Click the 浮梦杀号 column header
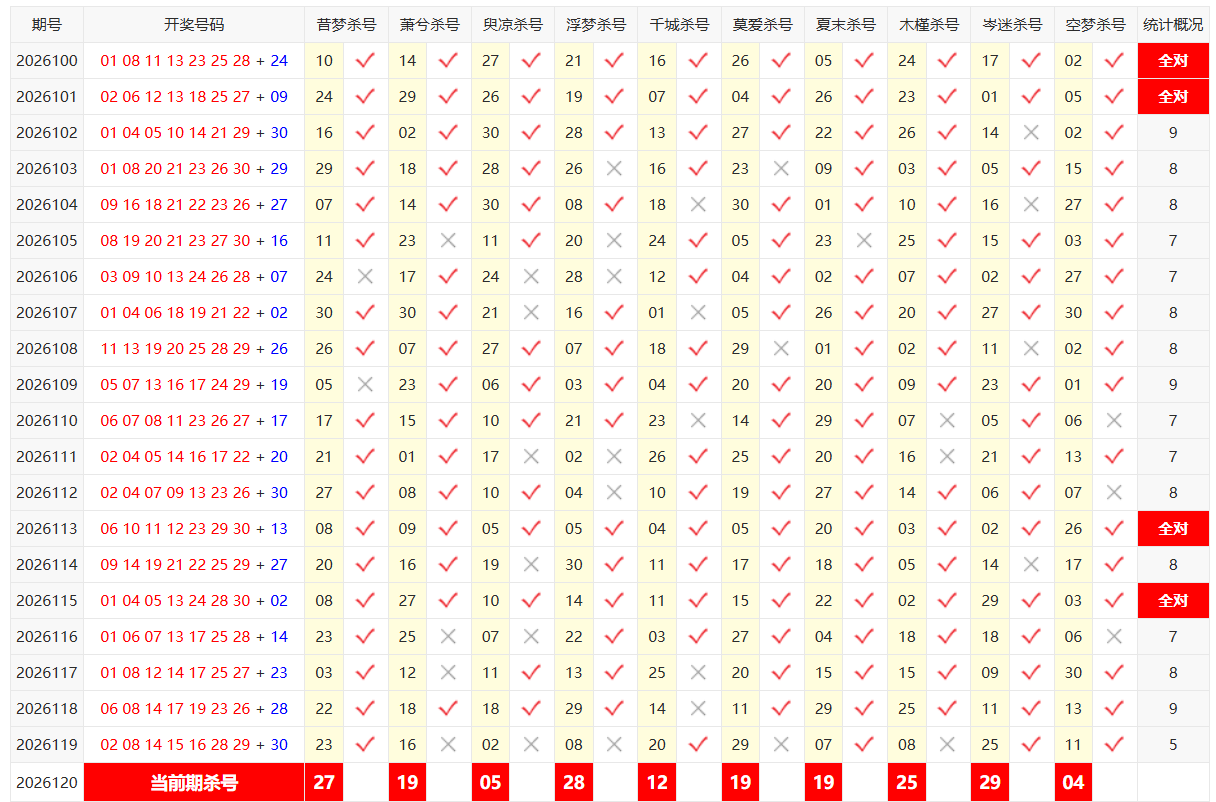 [595, 25]
